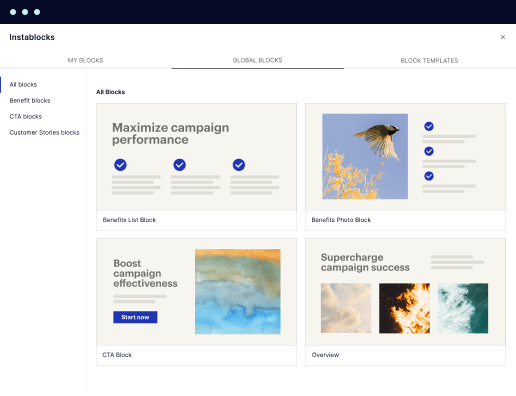The height and width of the screenshot is (396, 516).
Task: Click the watercolor image in CTA Block
Action: click(238, 292)
